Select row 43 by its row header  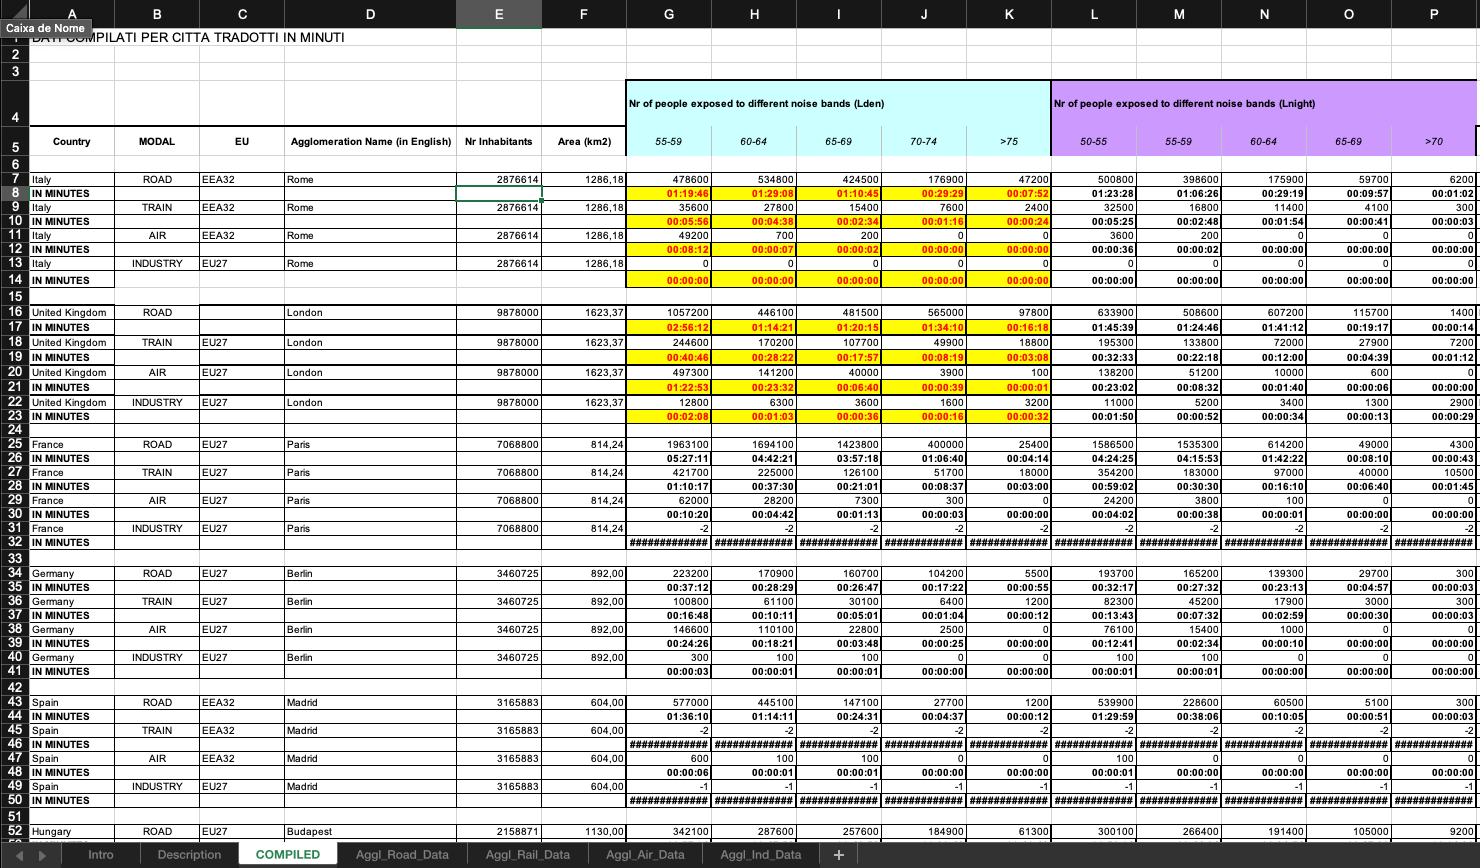15,702
